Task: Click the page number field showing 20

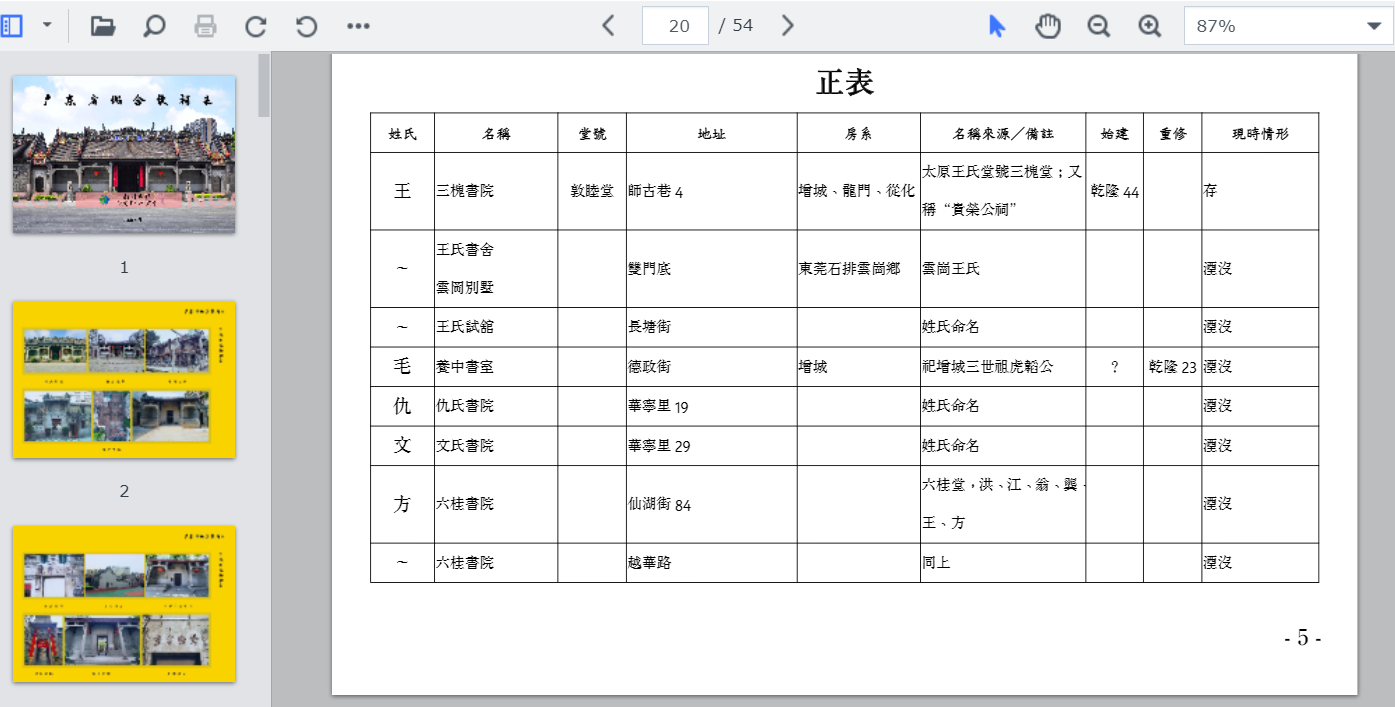Action: pos(676,26)
